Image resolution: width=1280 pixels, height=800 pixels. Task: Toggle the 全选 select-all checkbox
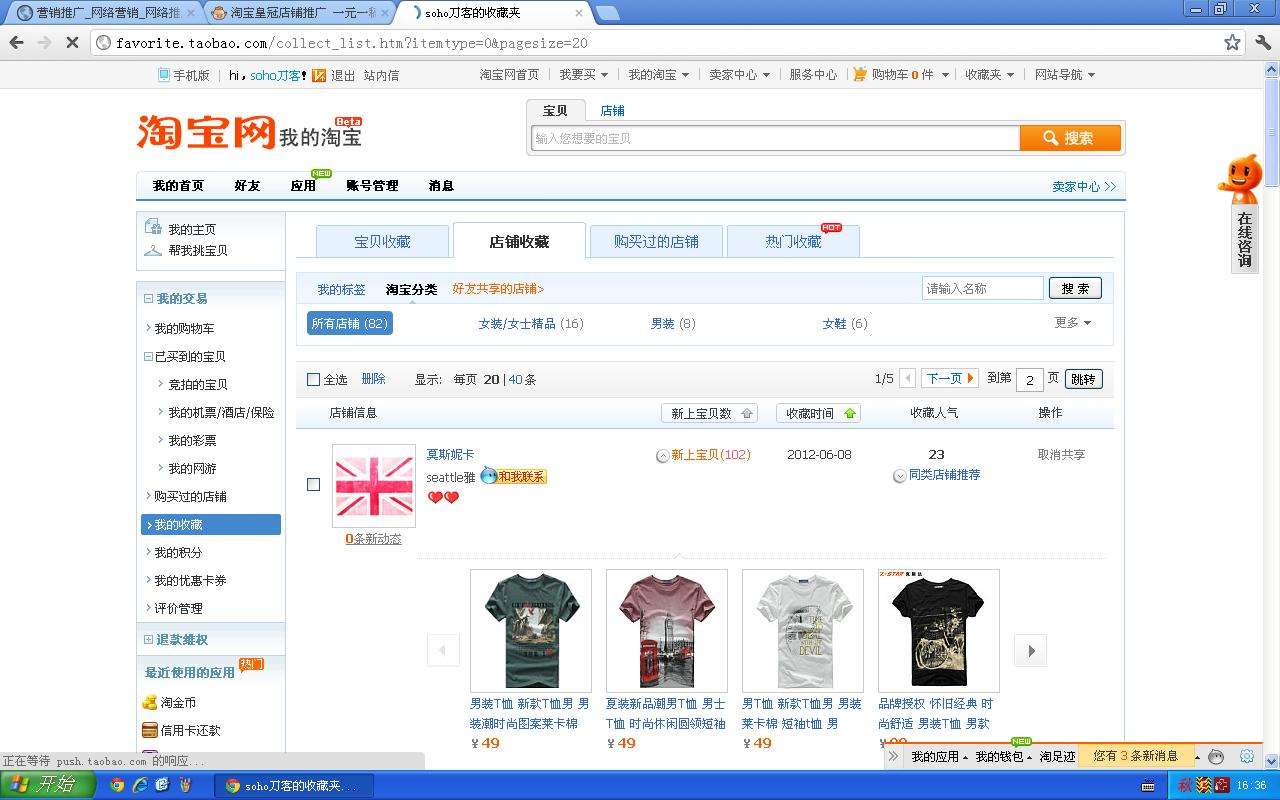313,380
